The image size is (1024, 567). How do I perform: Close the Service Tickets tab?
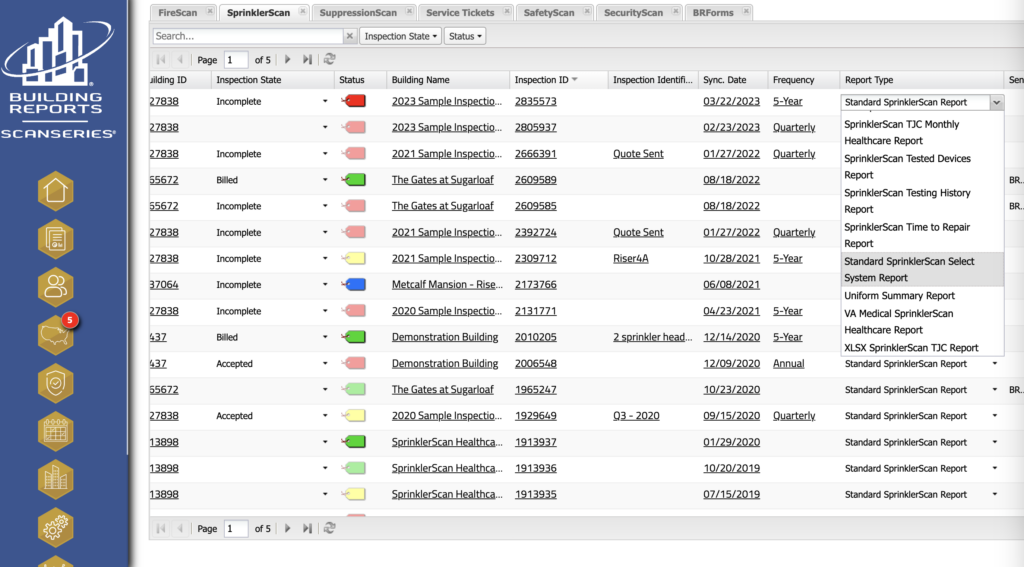click(x=507, y=11)
